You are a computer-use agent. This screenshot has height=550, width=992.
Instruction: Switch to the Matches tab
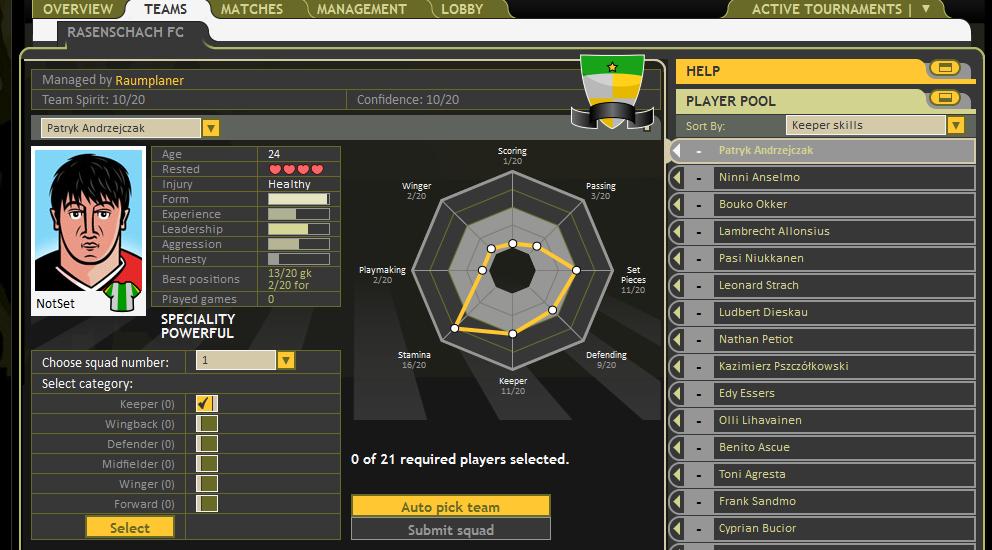(x=251, y=9)
